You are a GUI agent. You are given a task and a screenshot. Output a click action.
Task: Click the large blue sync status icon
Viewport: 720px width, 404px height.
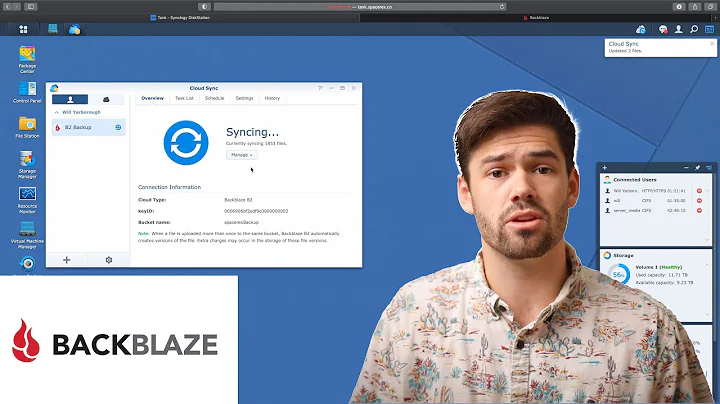[x=186, y=143]
